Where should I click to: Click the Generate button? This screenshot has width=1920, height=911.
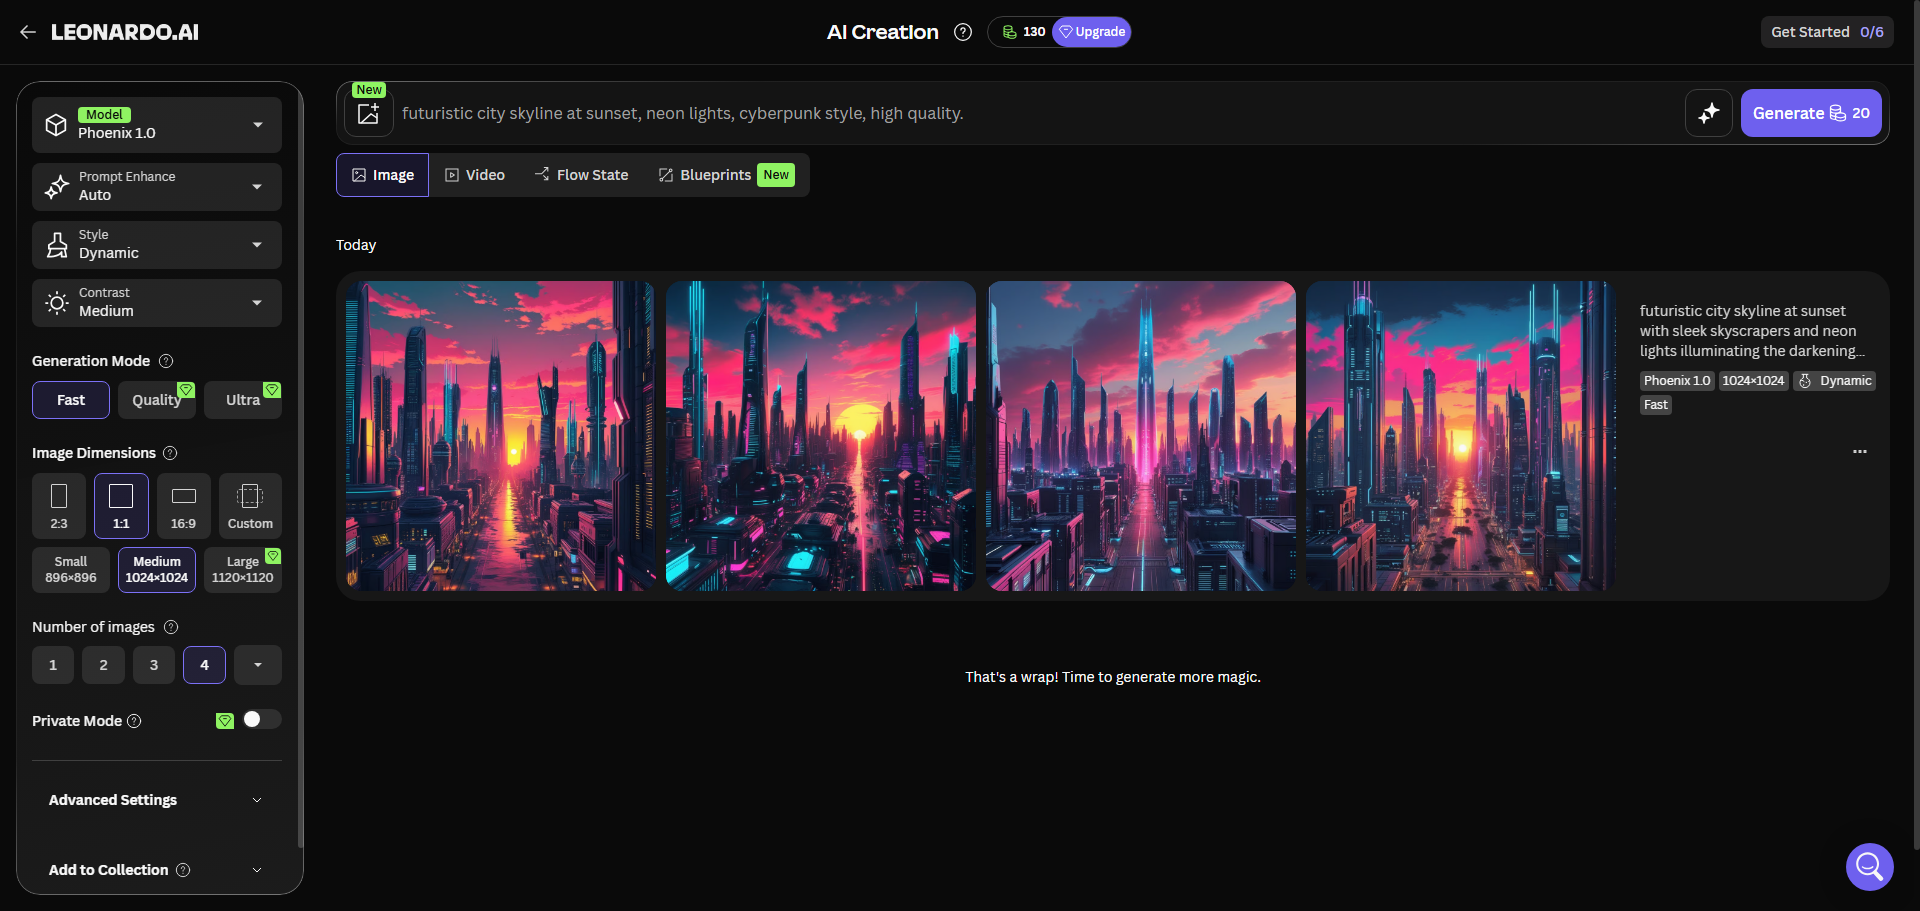tap(1811, 113)
